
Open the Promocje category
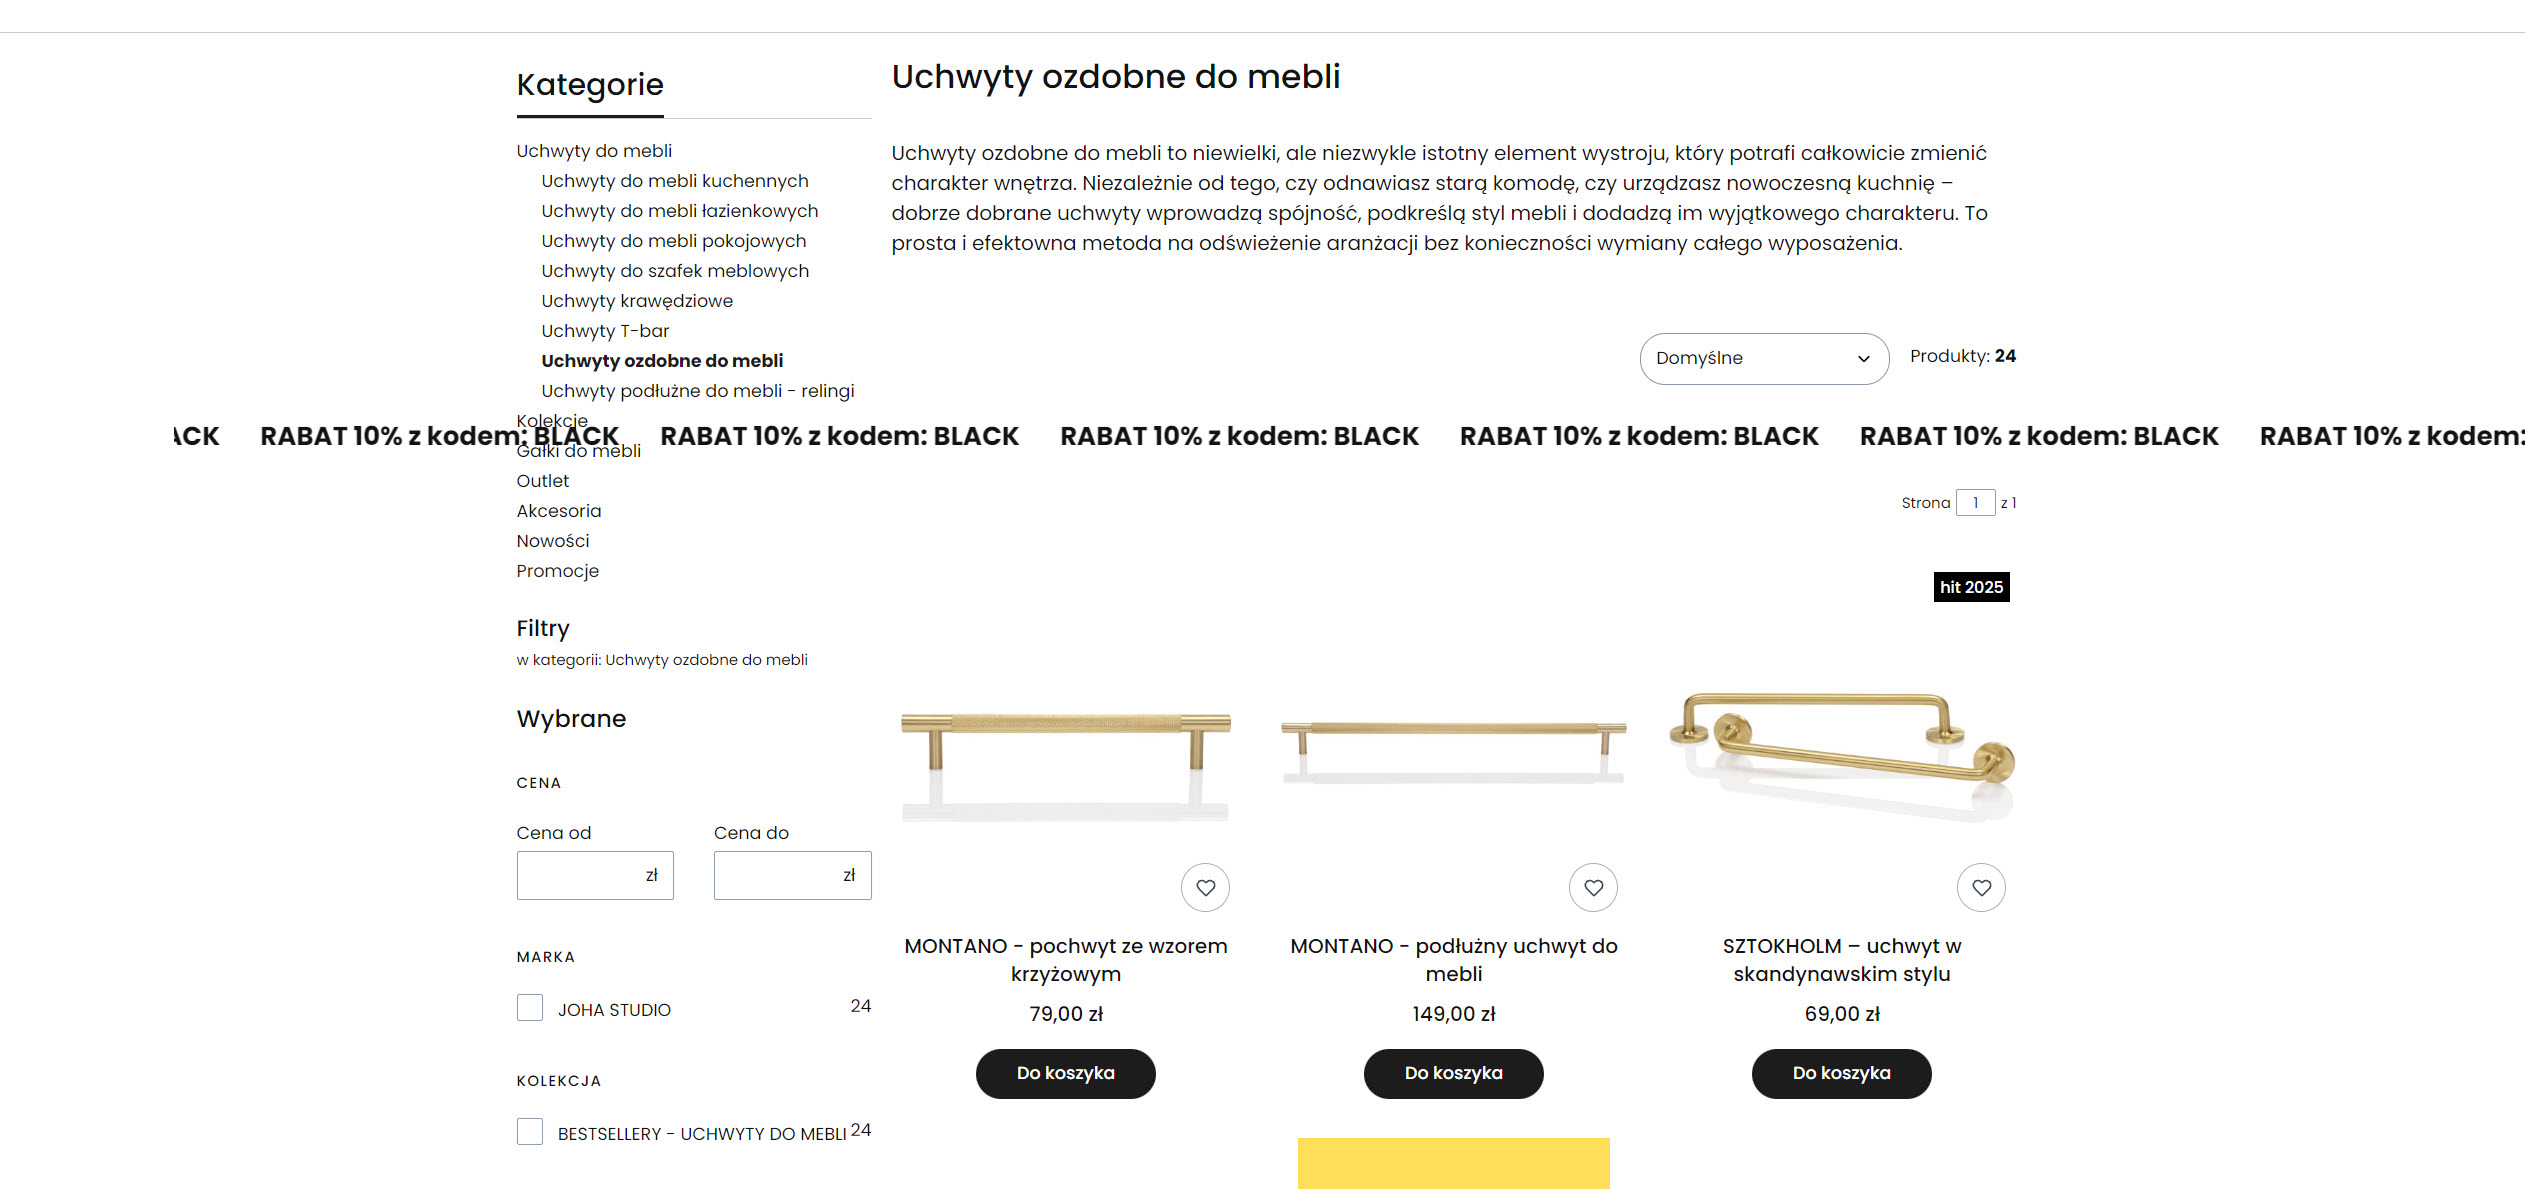click(x=557, y=571)
